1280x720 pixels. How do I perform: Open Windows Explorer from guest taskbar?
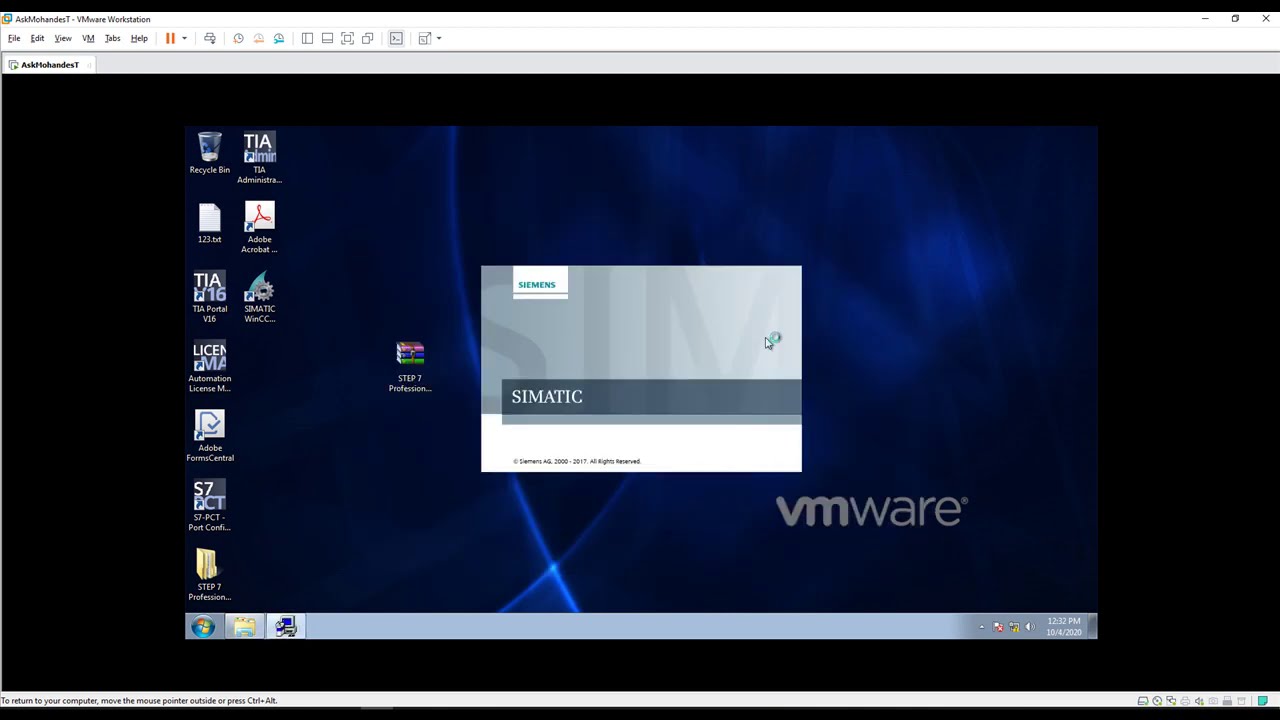(x=245, y=627)
